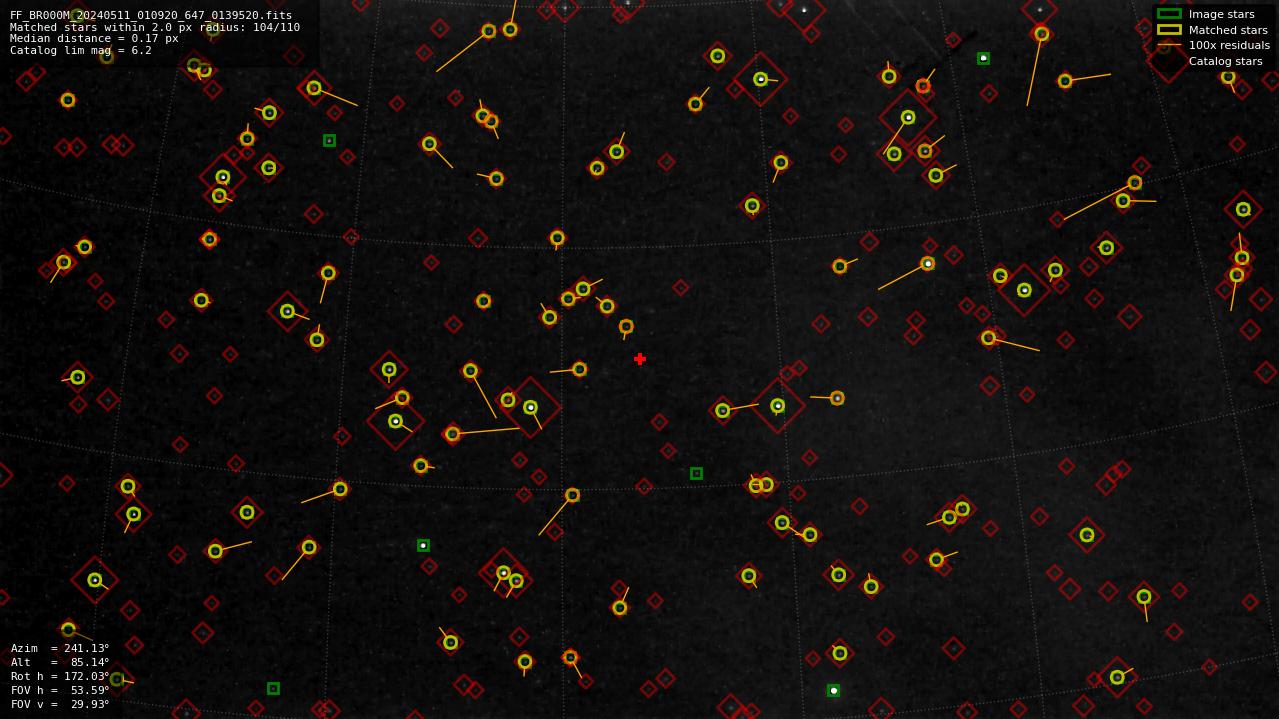Click the 'Rot h = 172.03°' readout

tap(60, 676)
